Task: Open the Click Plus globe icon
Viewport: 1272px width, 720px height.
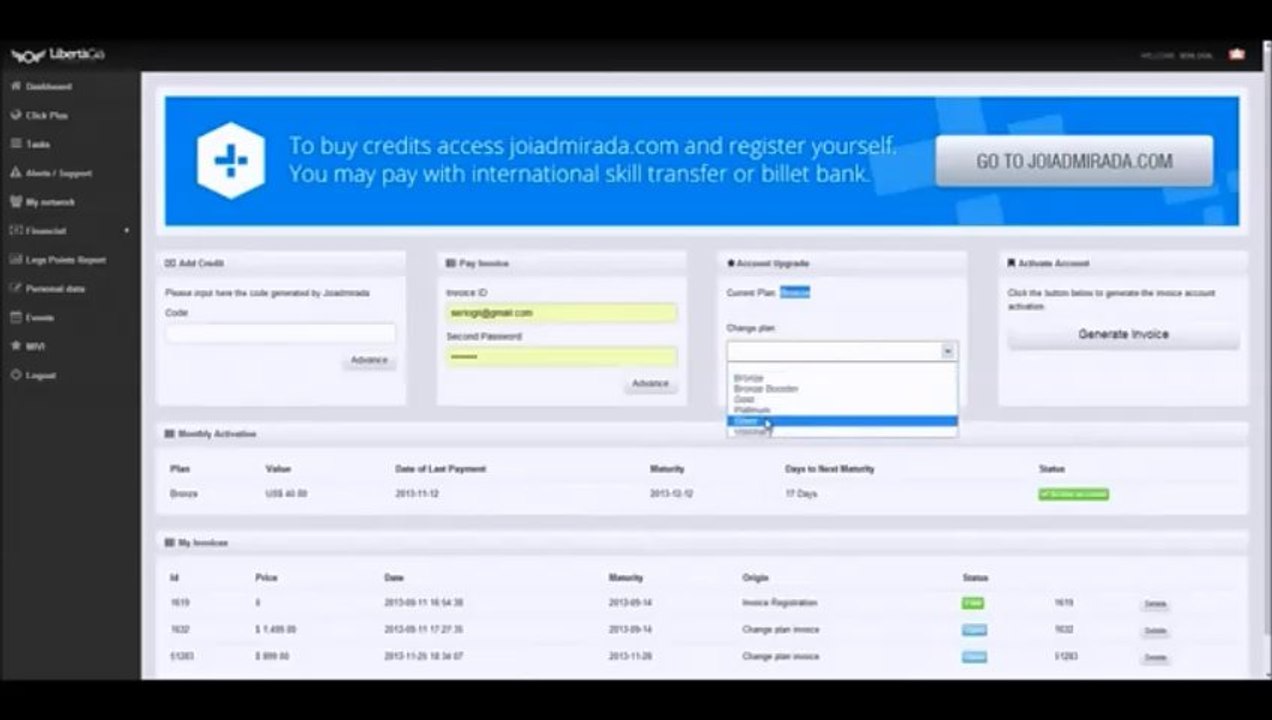Action: (x=16, y=115)
